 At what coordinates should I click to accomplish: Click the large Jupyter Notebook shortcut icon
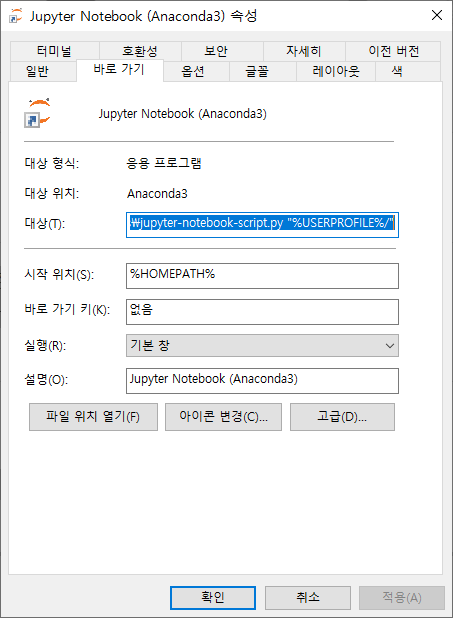(x=38, y=113)
